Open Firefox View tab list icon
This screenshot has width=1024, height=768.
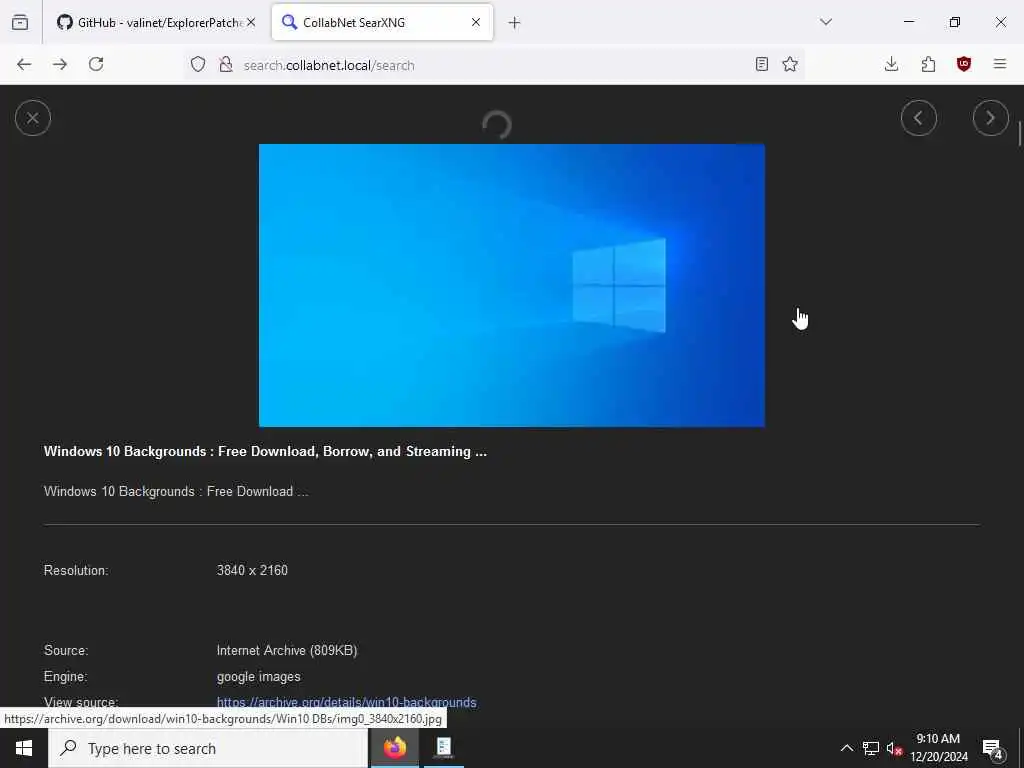pyautogui.click(x=20, y=22)
